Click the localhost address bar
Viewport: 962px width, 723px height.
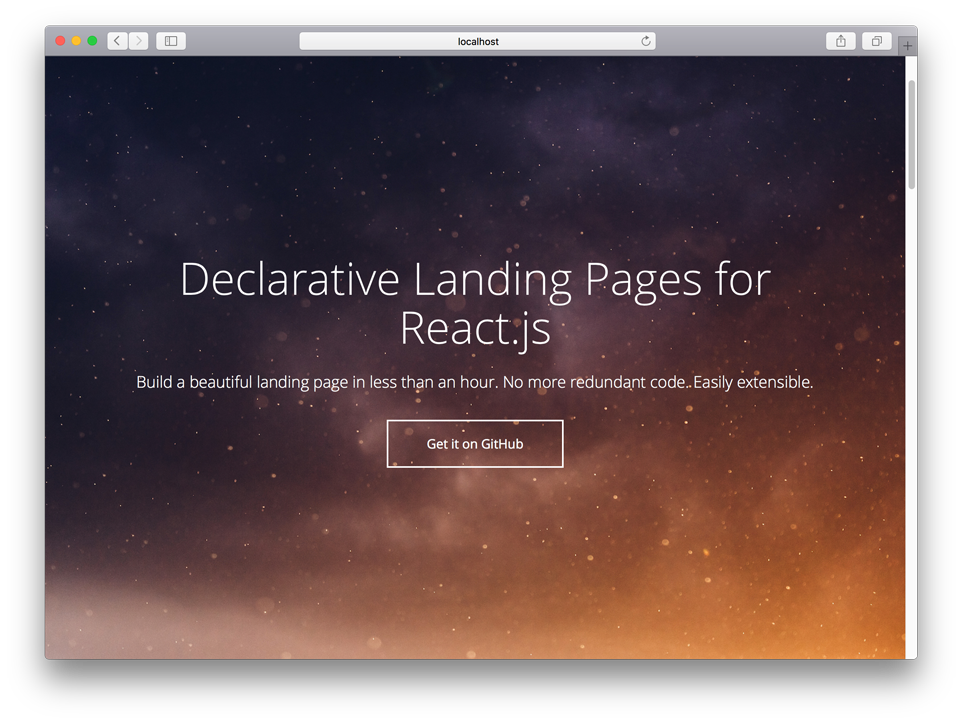pos(477,41)
